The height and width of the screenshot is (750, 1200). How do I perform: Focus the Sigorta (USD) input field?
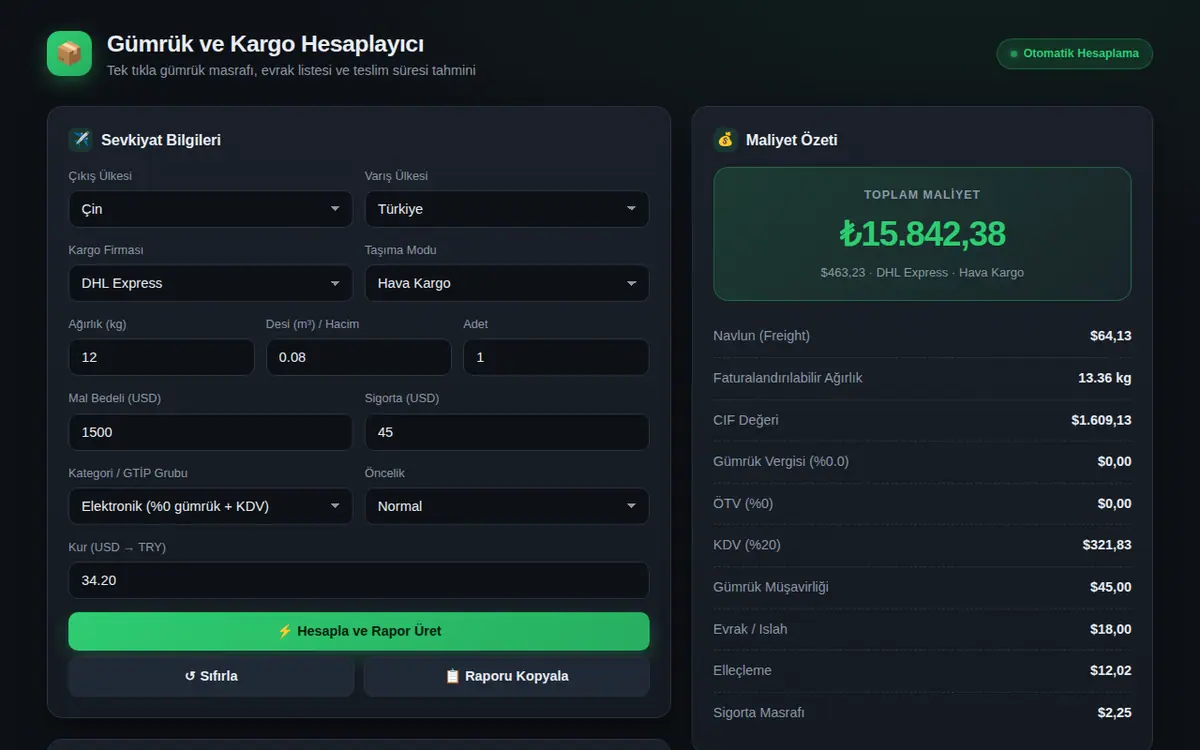pos(507,432)
